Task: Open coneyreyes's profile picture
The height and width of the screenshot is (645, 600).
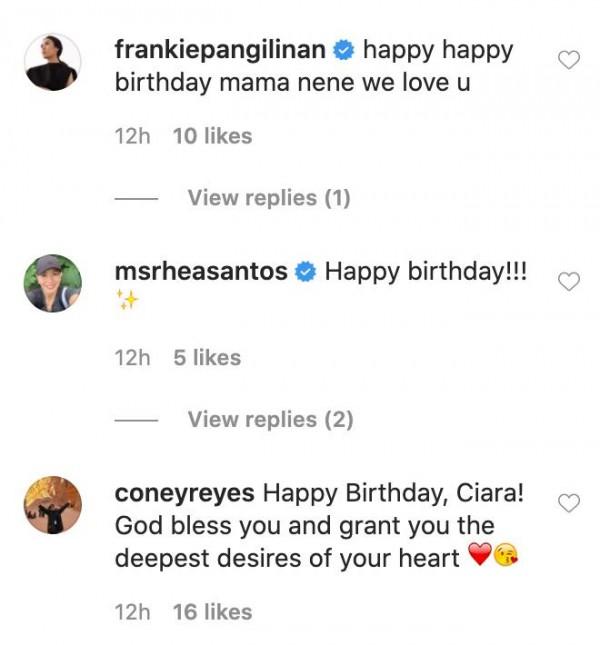Action: tap(52, 505)
